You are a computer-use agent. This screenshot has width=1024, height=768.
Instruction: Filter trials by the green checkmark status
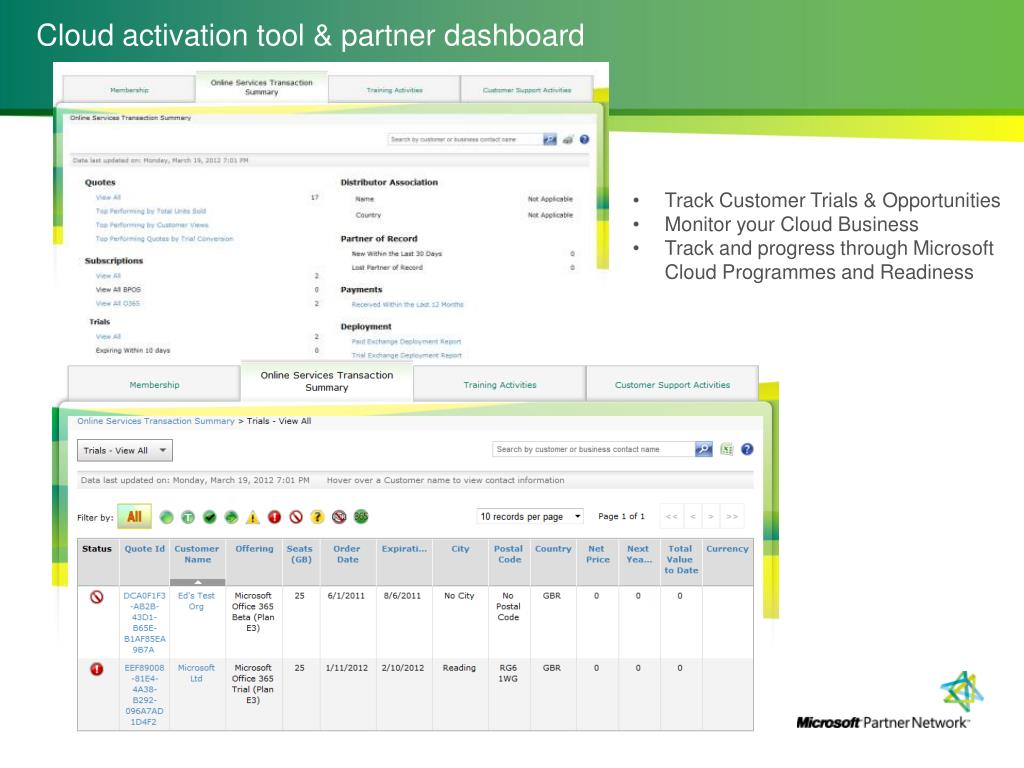(x=210, y=517)
